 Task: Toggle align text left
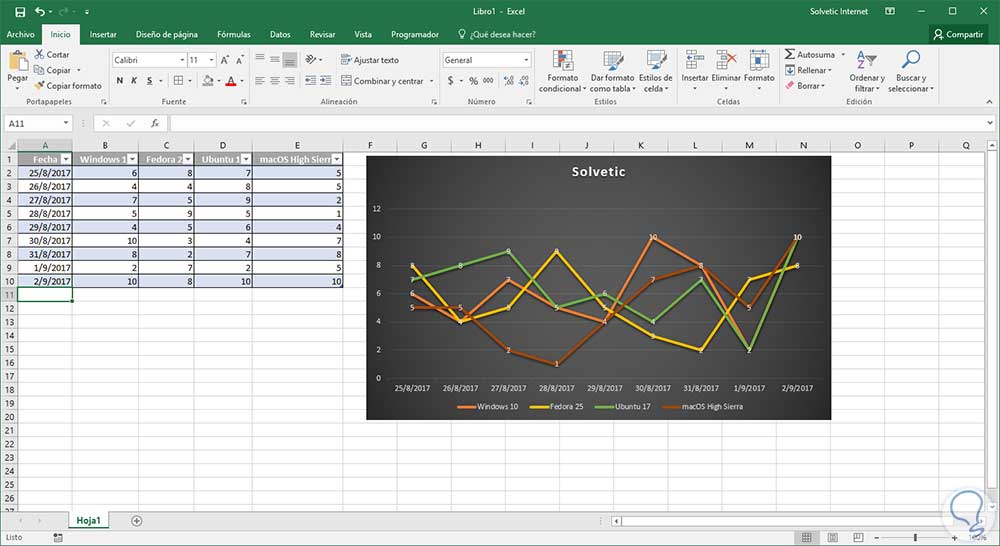pyautogui.click(x=260, y=80)
